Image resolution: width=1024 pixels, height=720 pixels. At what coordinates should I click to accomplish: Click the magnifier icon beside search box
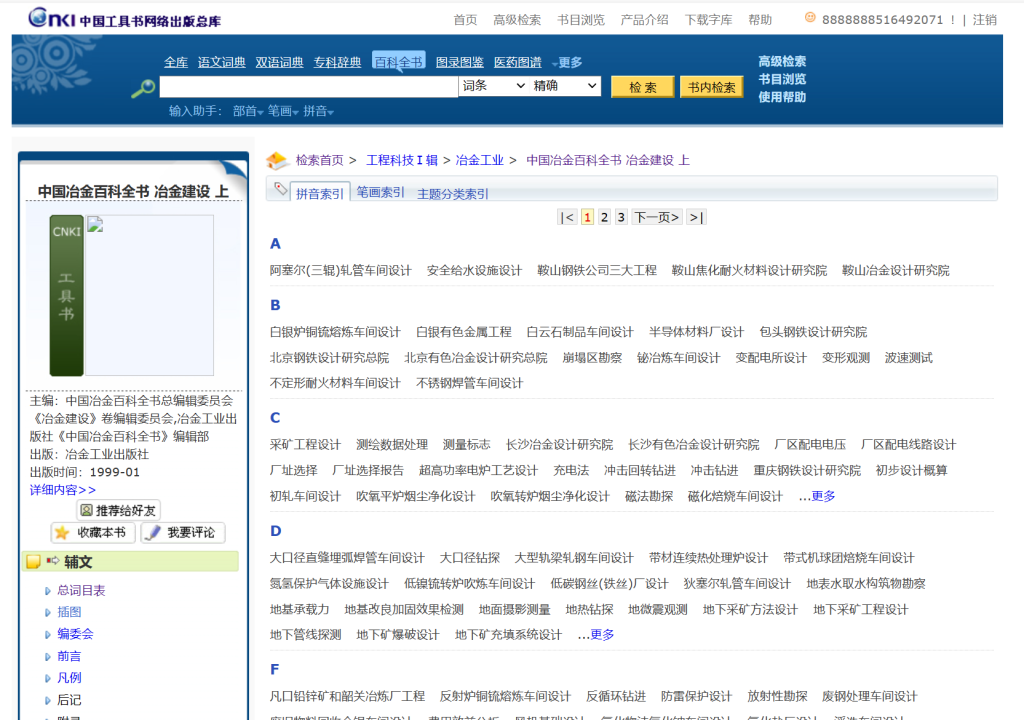click(x=143, y=89)
